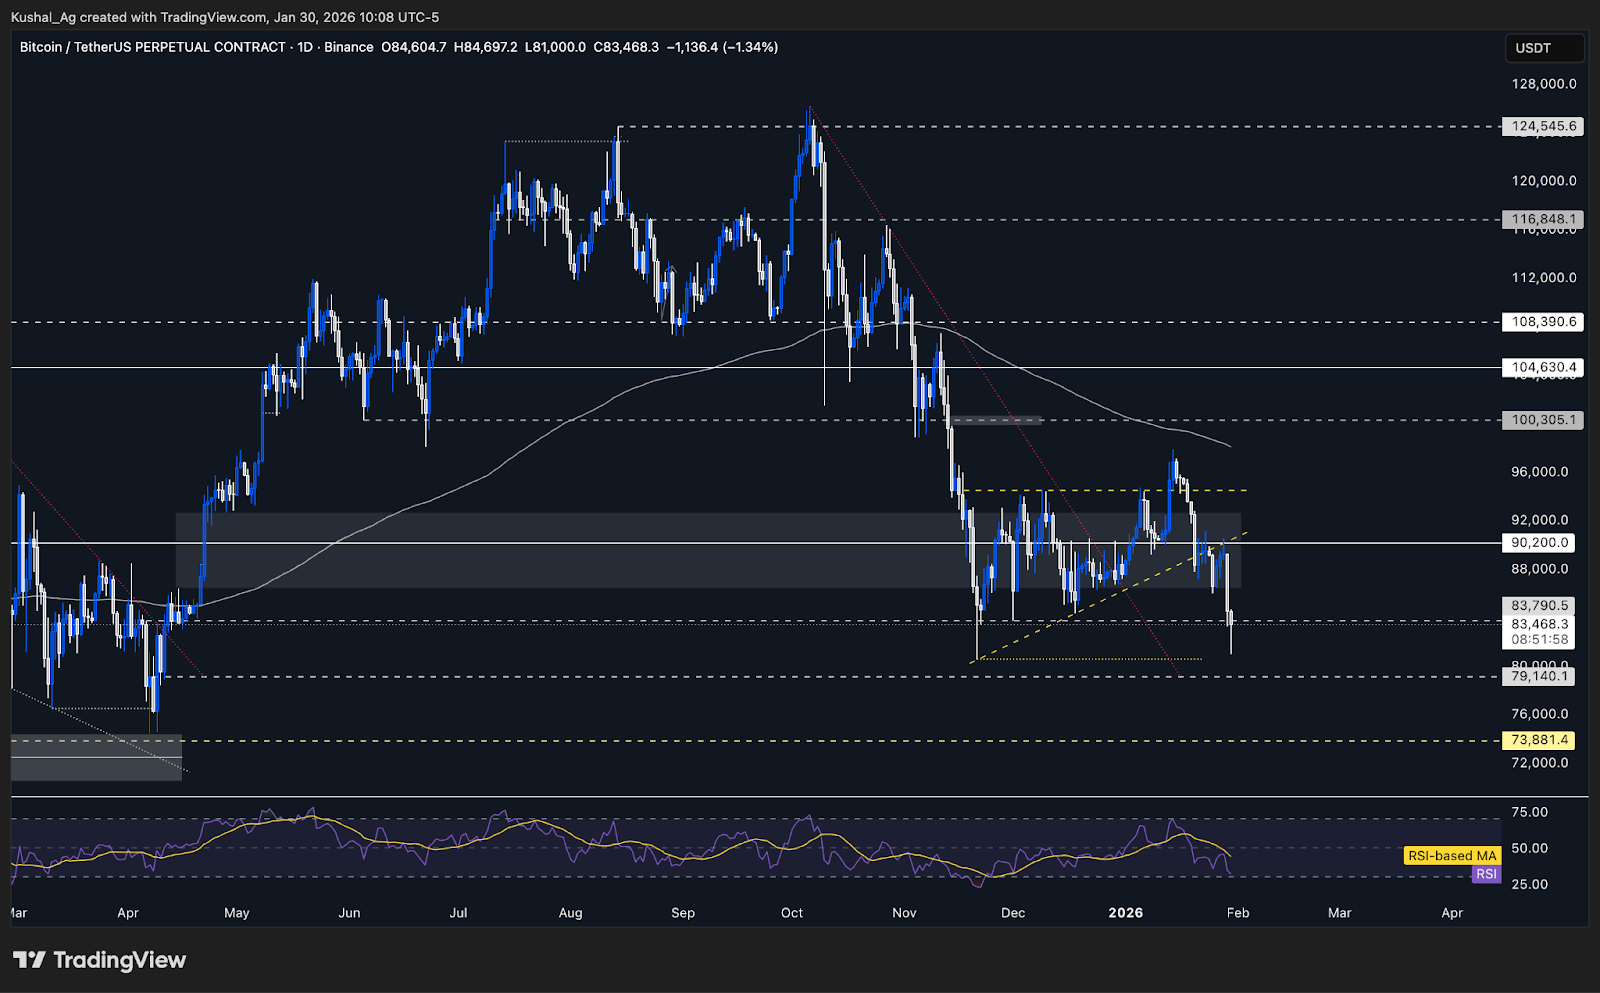The width and height of the screenshot is (1600, 993).
Task: Select the RSI indicator label
Action: click(1486, 874)
